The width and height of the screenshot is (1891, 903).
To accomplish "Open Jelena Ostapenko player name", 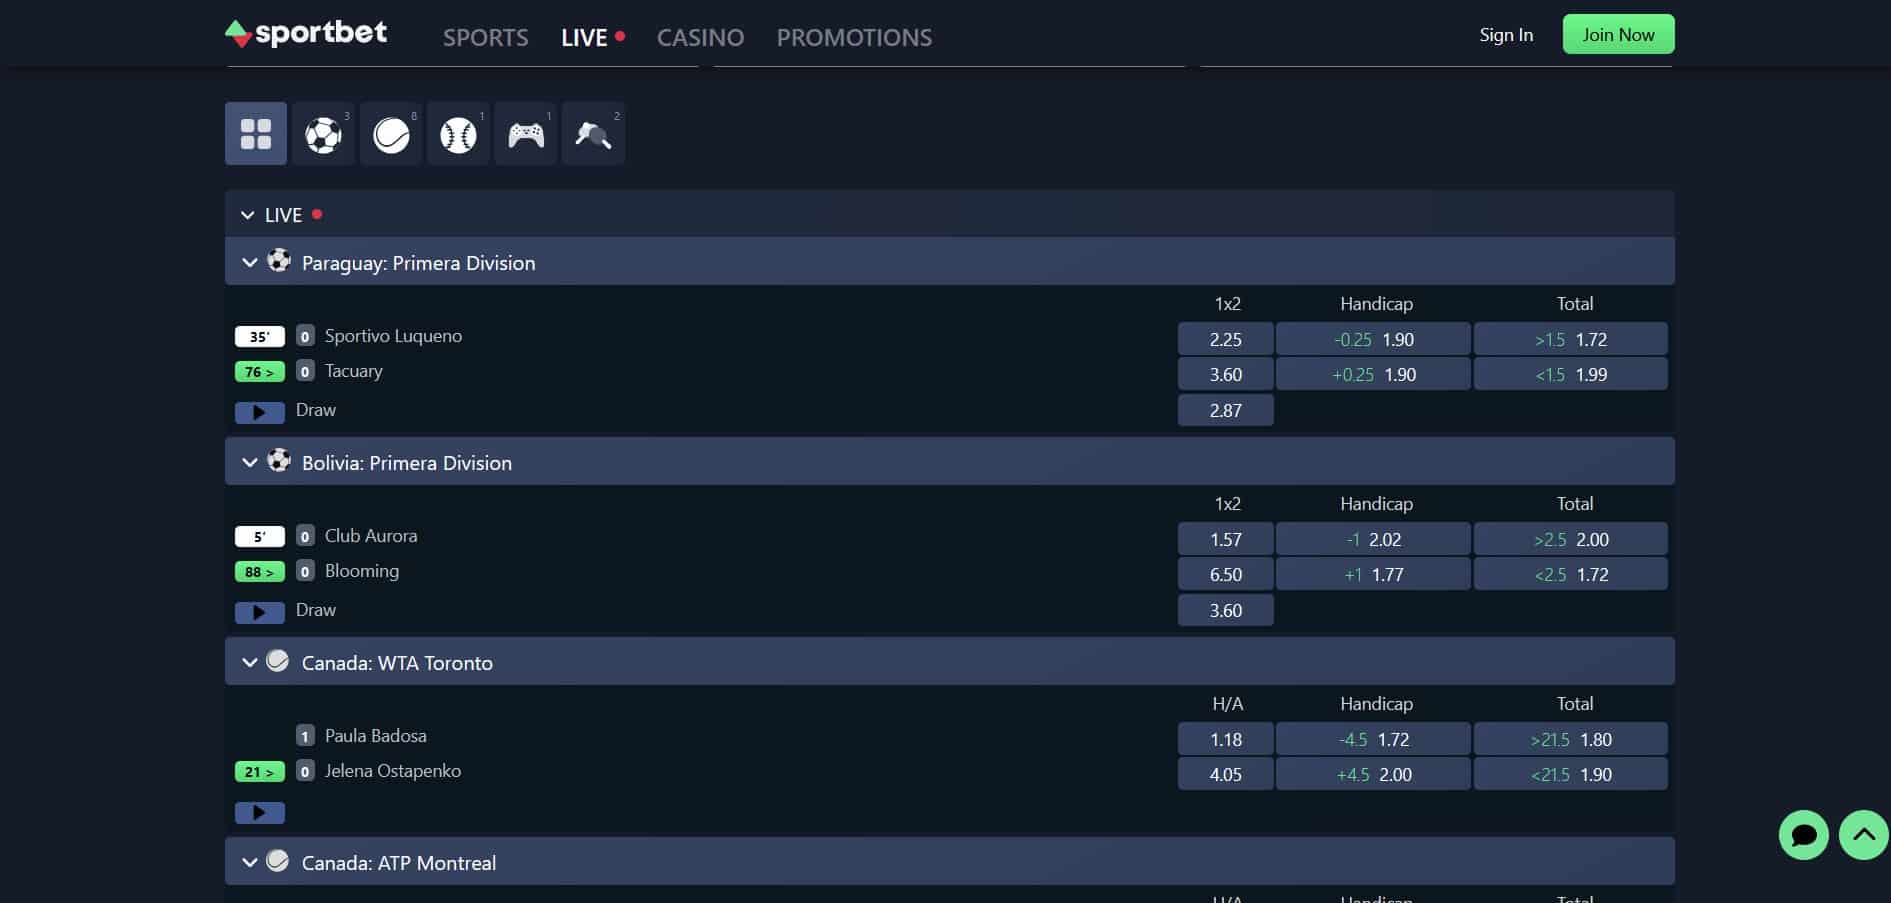I will click(393, 771).
